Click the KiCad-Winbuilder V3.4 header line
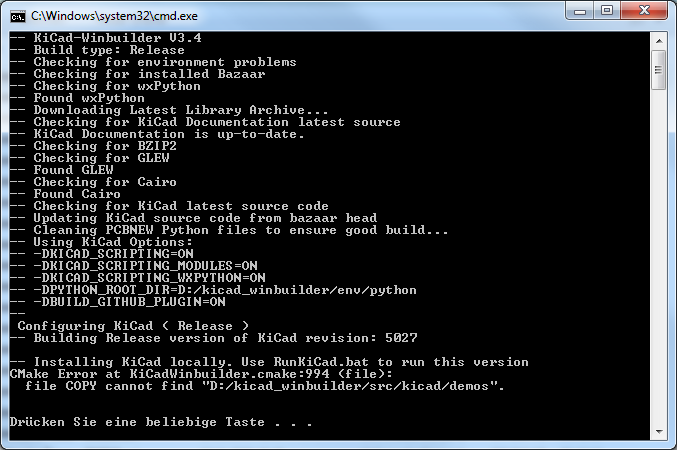677x450 pixels. click(105, 38)
